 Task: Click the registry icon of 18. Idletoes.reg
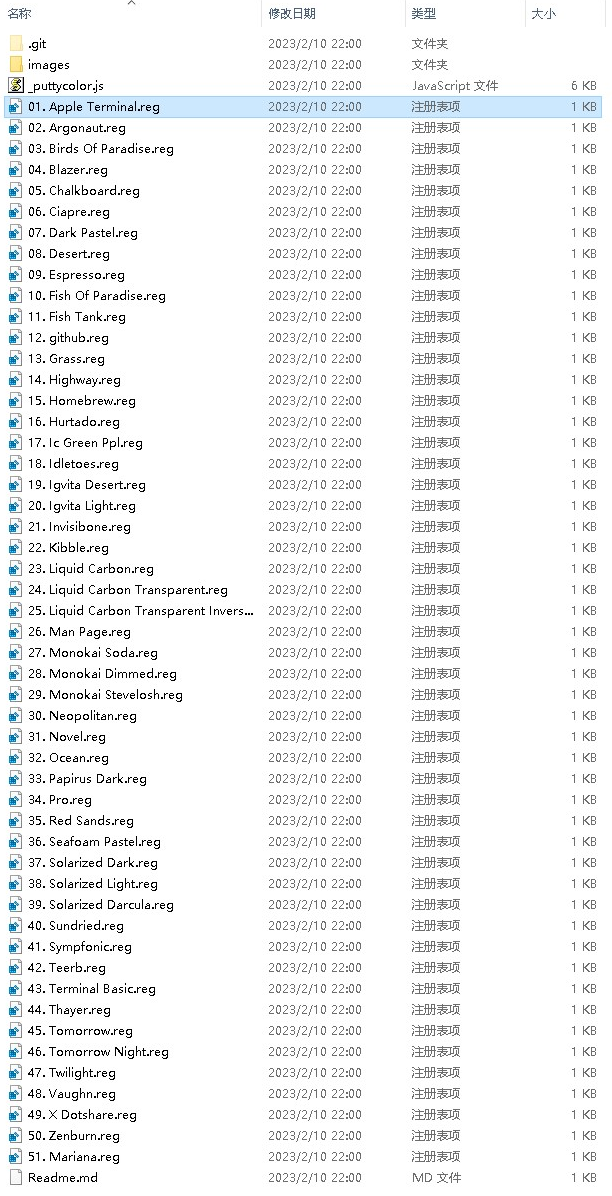click(x=16, y=463)
